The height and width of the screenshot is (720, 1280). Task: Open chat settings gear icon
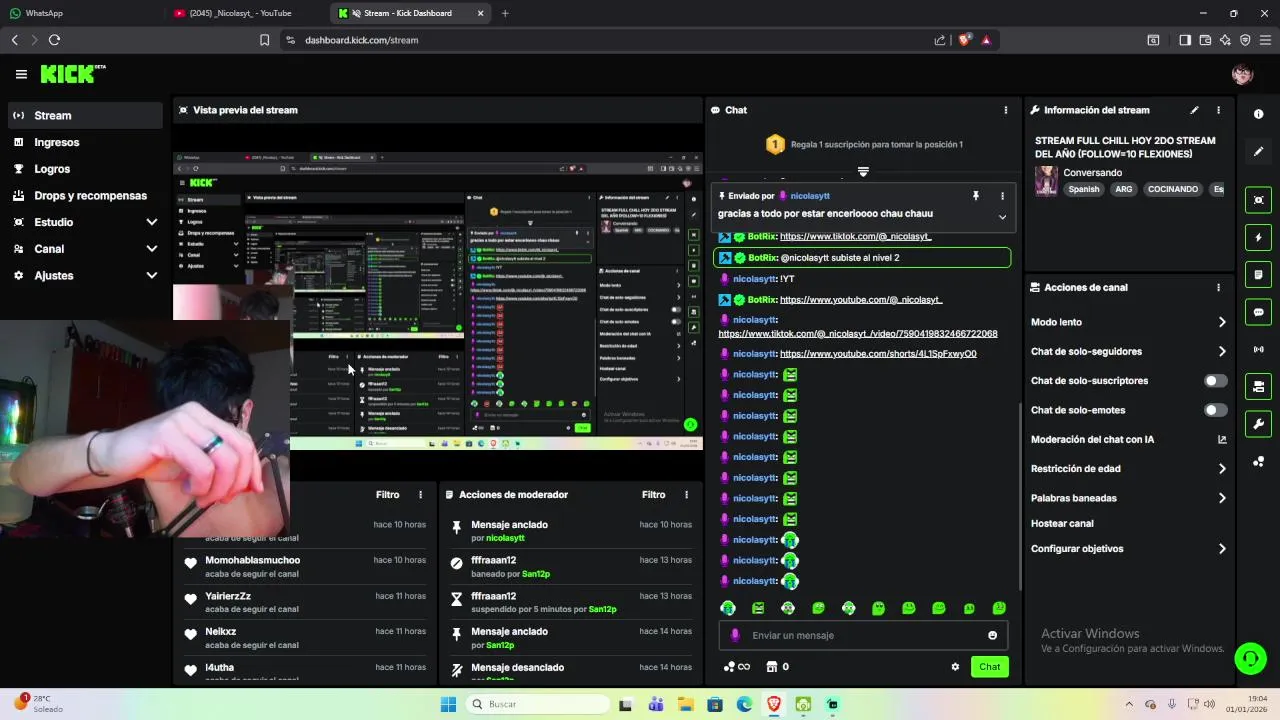point(955,667)
